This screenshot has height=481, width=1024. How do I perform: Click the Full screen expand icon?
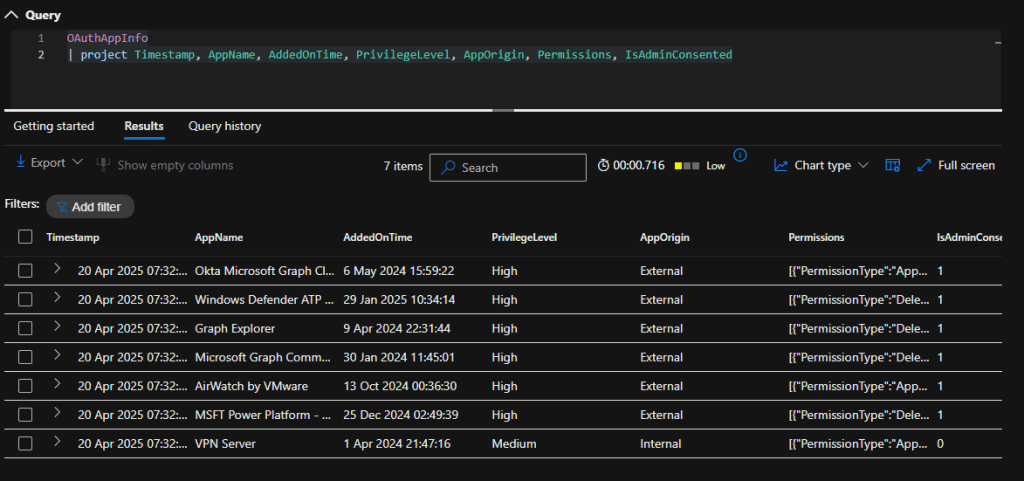click(x=924, y=165)
